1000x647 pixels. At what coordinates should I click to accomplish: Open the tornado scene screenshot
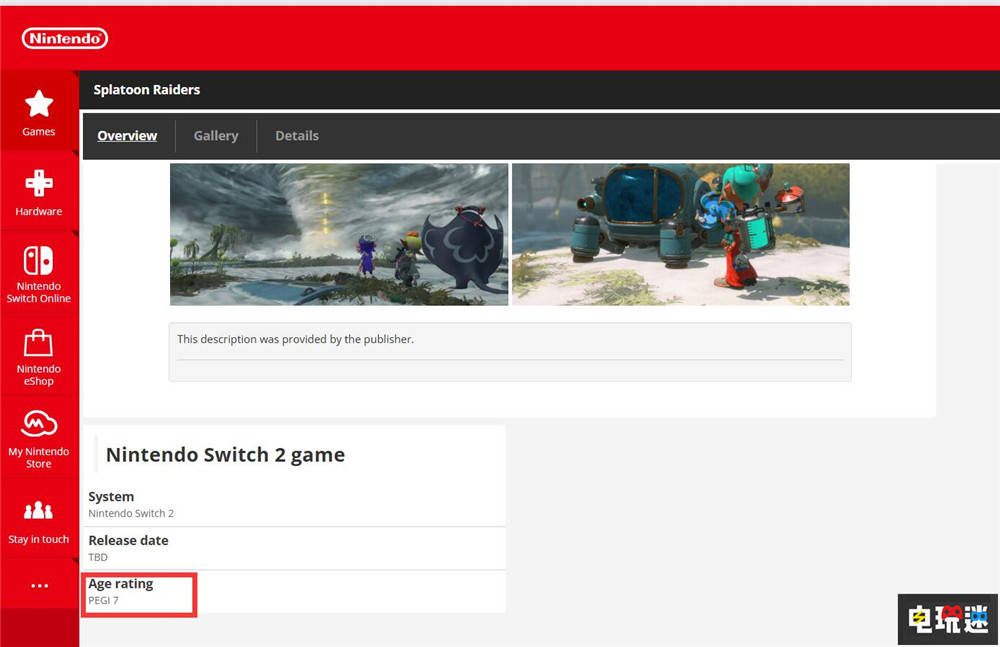click(339, 234)
